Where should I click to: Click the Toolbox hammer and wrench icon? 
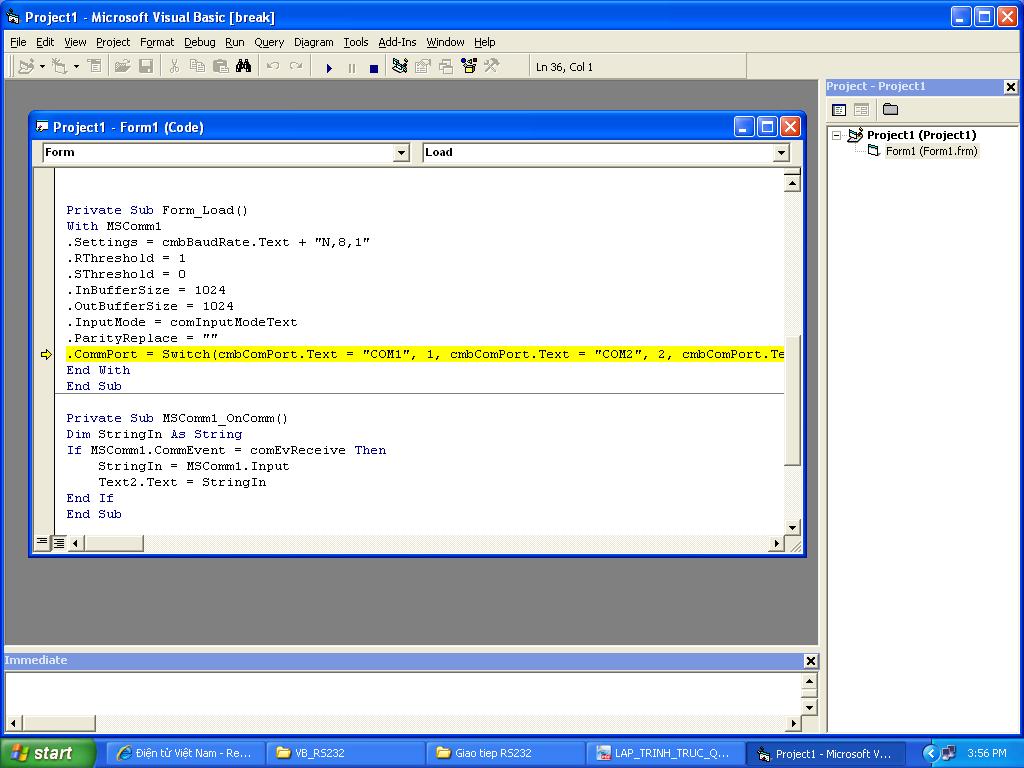coord(492,66)
